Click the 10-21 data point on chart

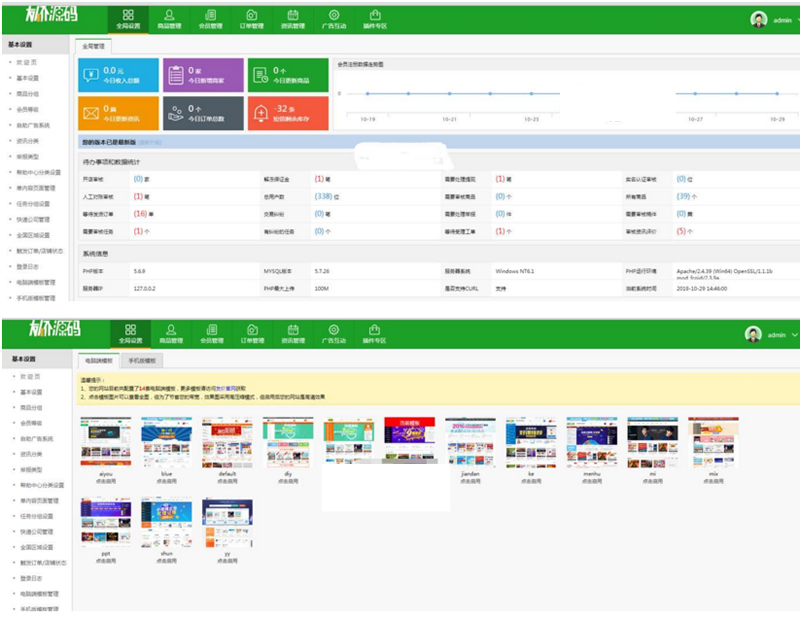pos(449,94)
